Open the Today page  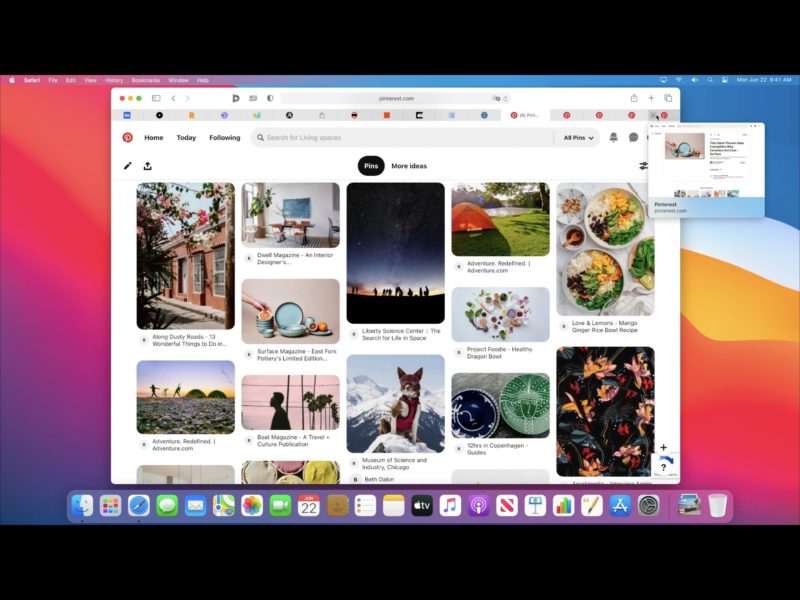tap(186, 138)
